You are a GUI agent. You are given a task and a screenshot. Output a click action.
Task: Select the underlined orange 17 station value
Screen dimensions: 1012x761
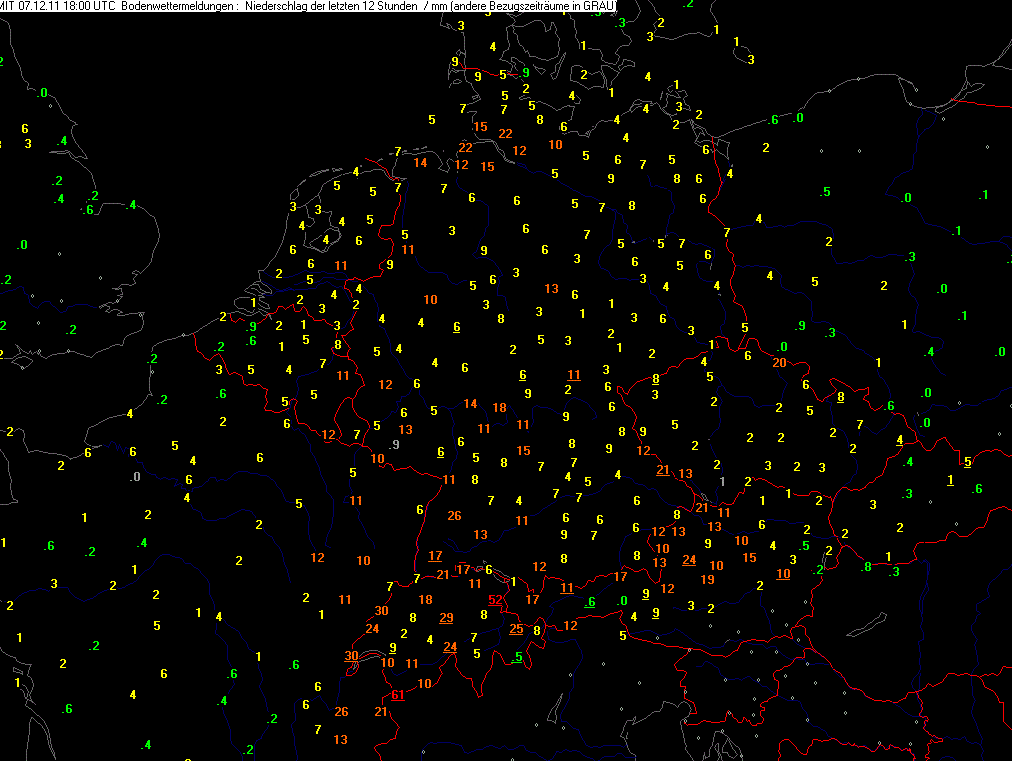tap(435, 556)
